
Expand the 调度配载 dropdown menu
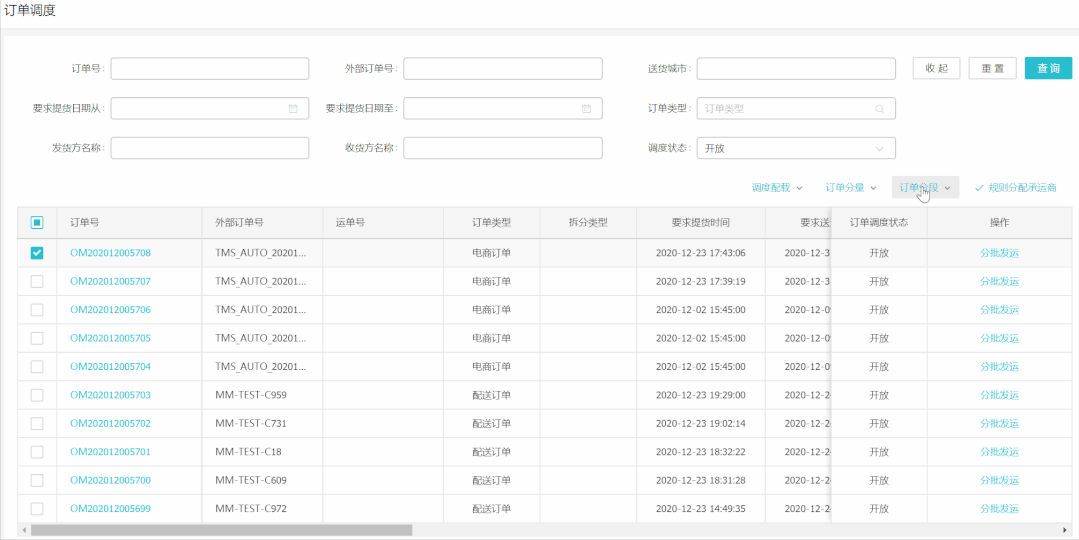(x=776, y=188)
